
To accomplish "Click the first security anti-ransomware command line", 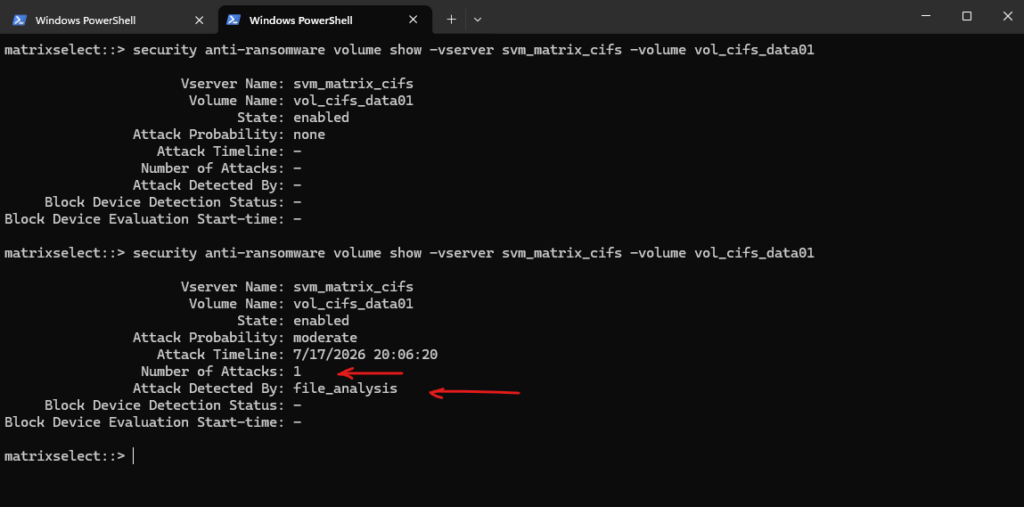I will tap(409, 50).
